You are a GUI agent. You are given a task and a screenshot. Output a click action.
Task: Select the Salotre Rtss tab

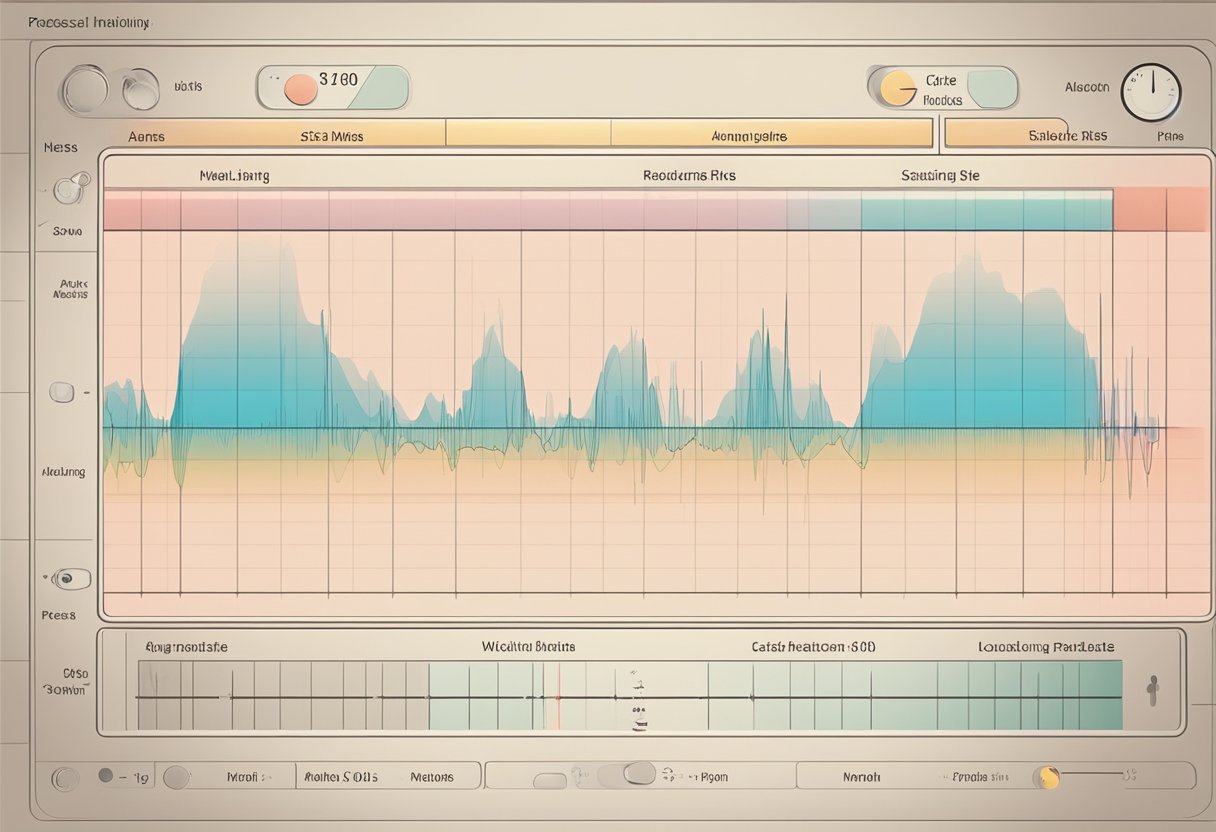[1067, 134]
